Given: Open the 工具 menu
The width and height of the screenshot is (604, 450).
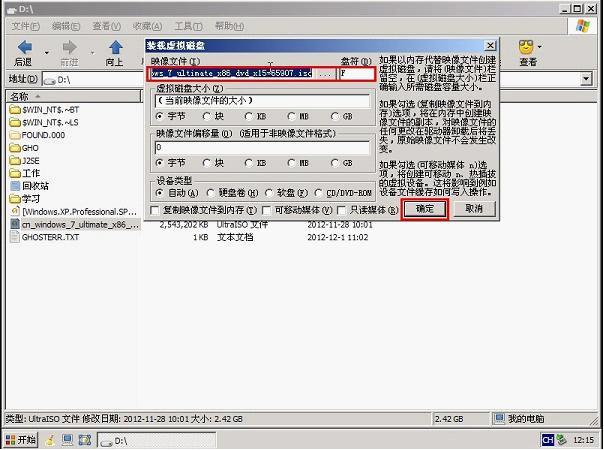Looking at the screenshot, I should click(188, 26).
